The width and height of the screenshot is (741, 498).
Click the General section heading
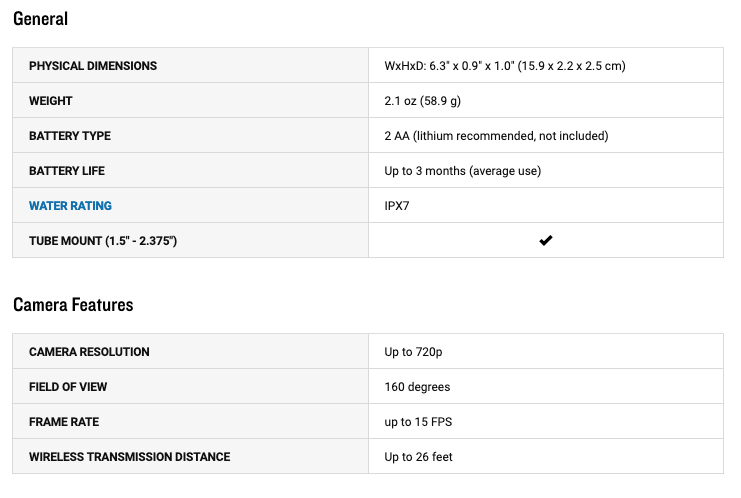tap(41, 19)
